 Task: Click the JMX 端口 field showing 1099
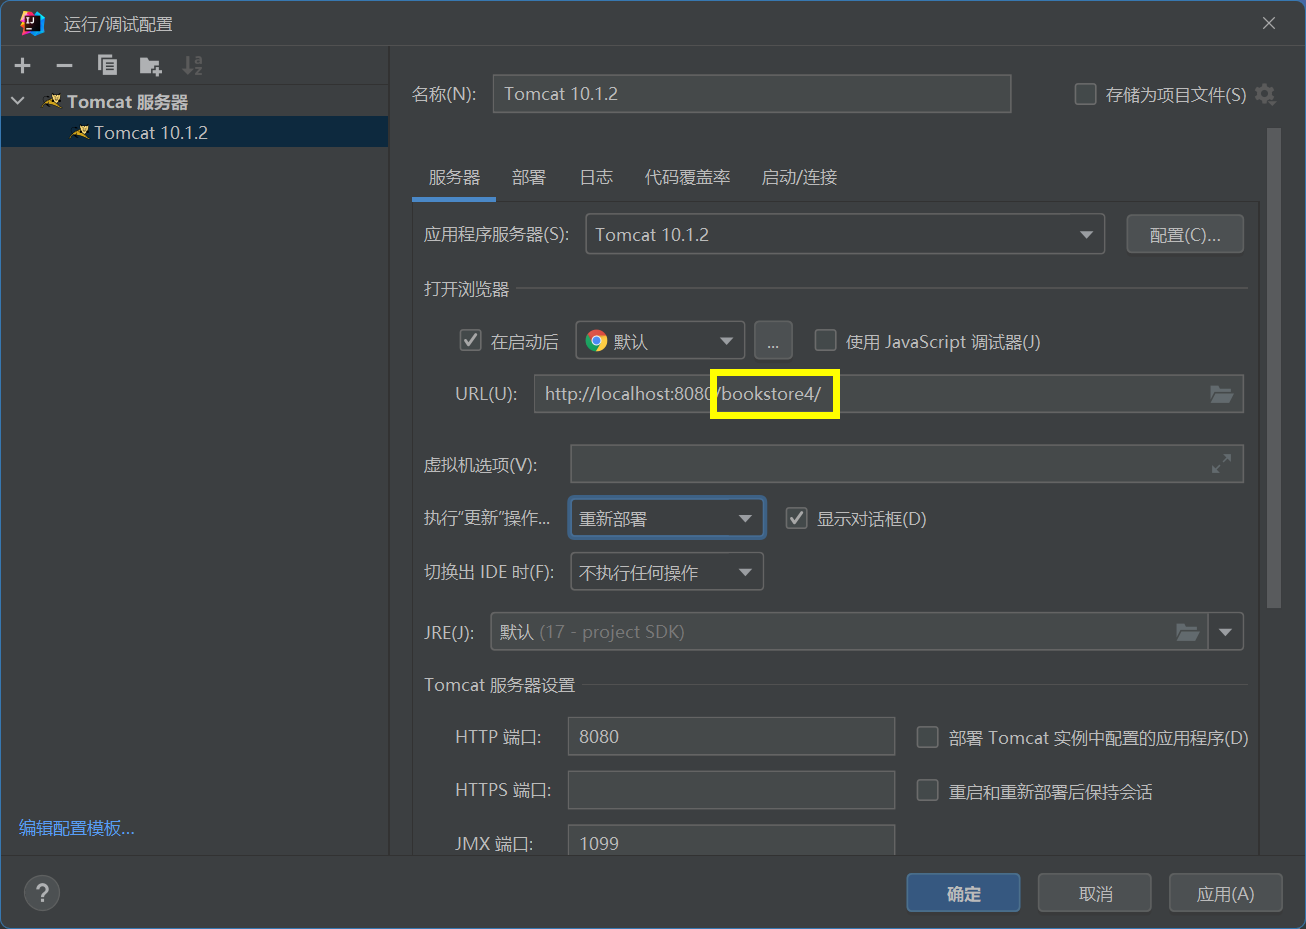[x=731, y=840]
